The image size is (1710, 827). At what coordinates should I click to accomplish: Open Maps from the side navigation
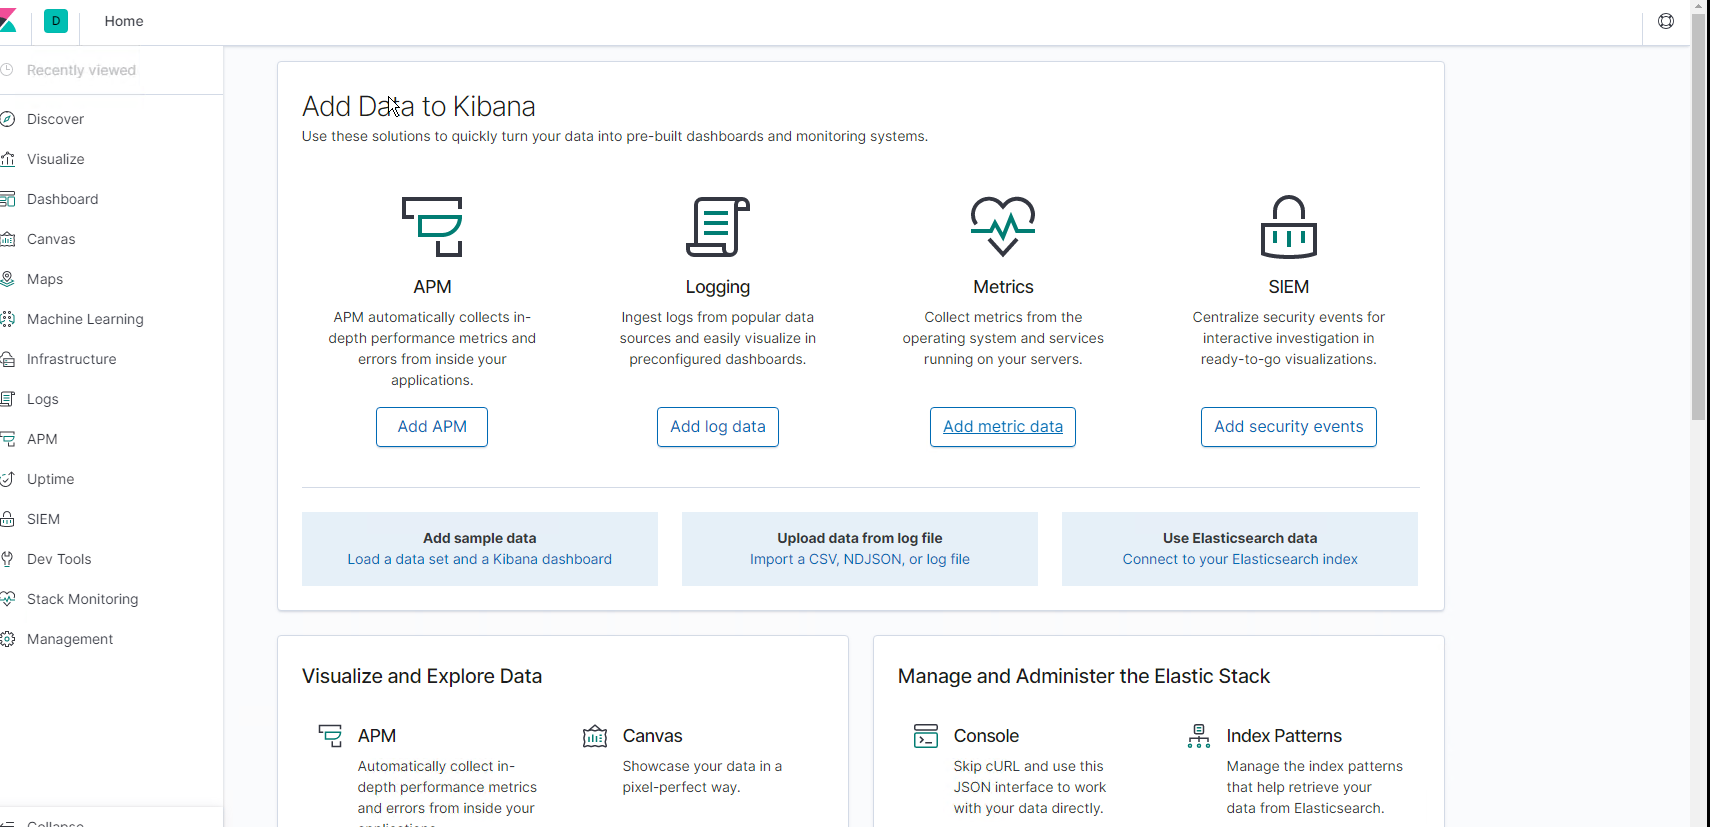pos(45,279)
